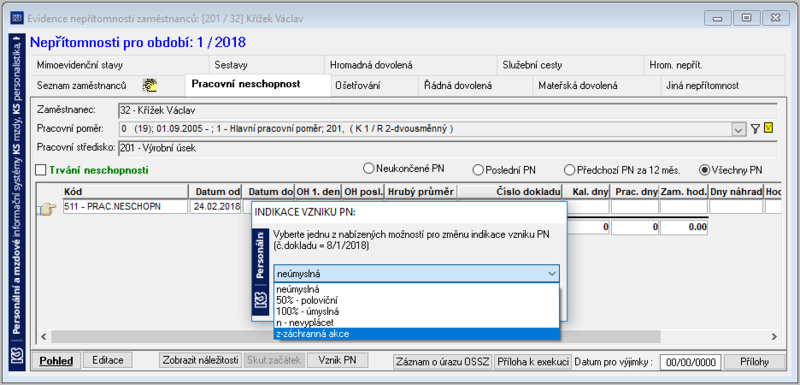
Task: Switch to the Ošetřování tab
Action: (374, 86)
